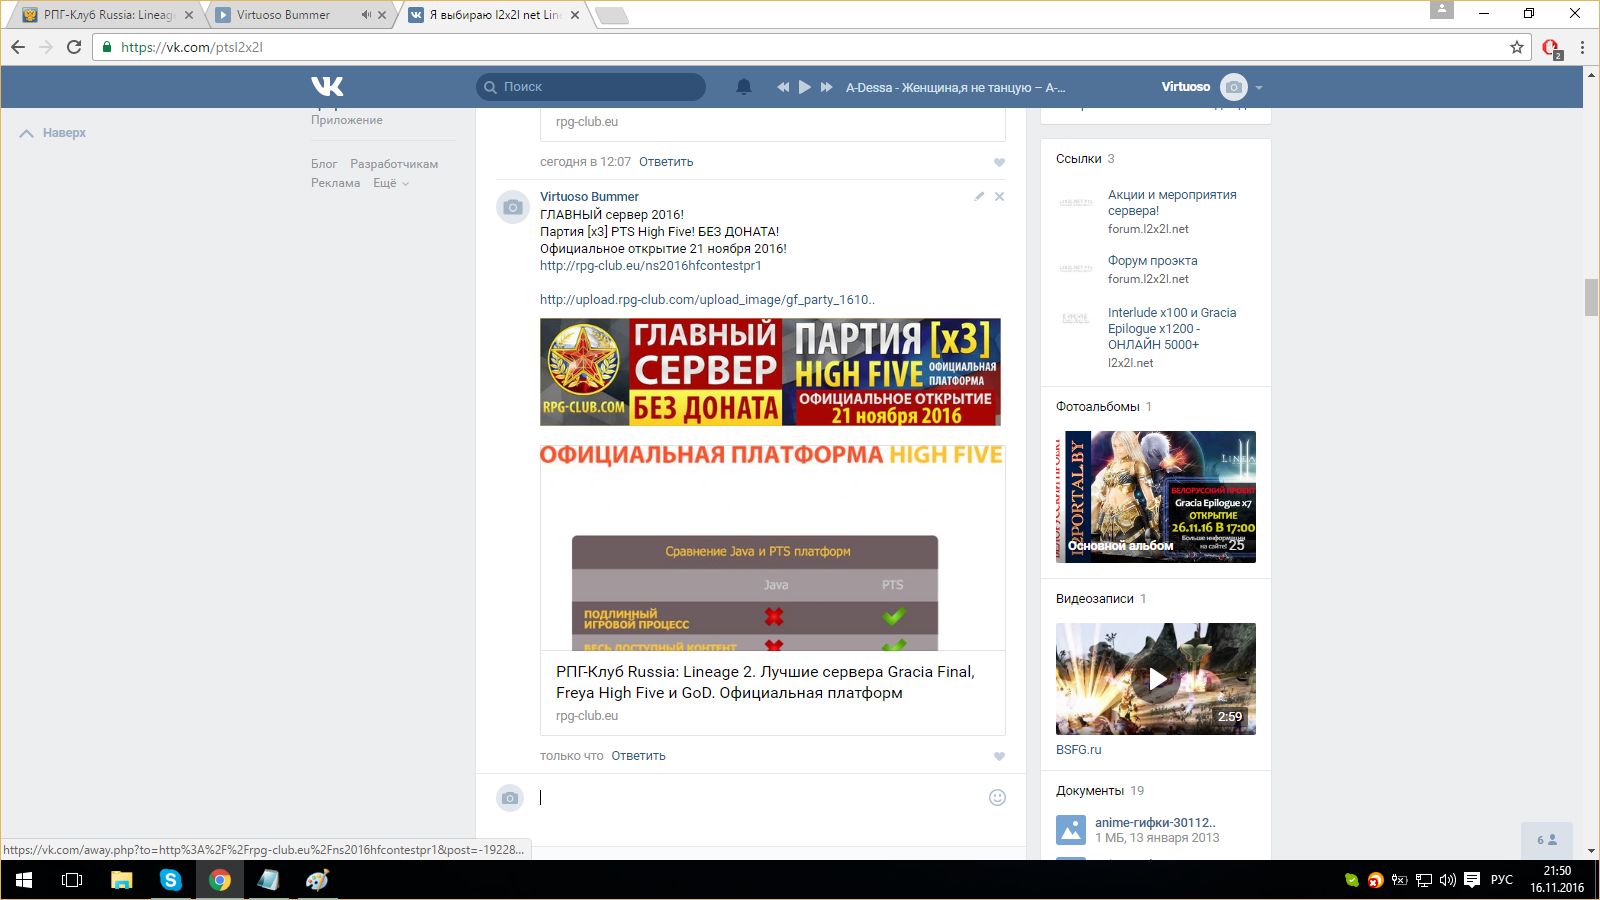This screenshot has height=900, width=1600.
Task: Expand the Virtuoso profile dropdown menu
Action: coord(1258,88)
